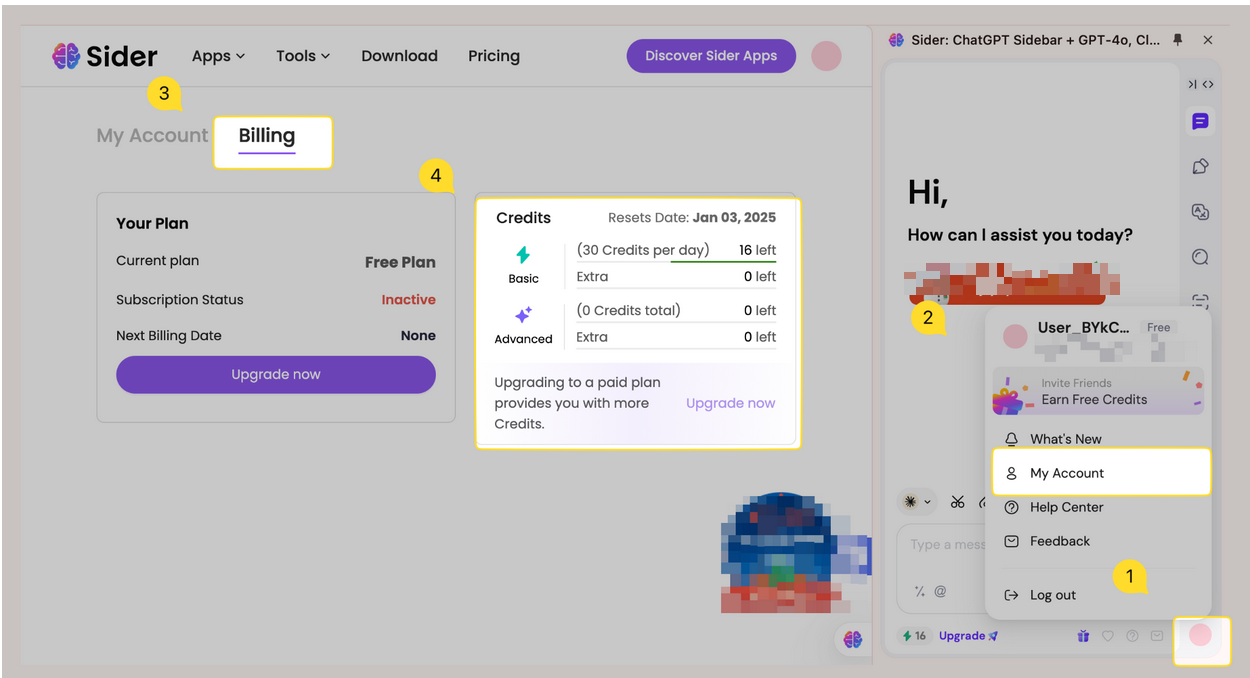The image size is (1250, 678).
Task: Click the 16 credits lightning badge
Action: click(915, 636)
